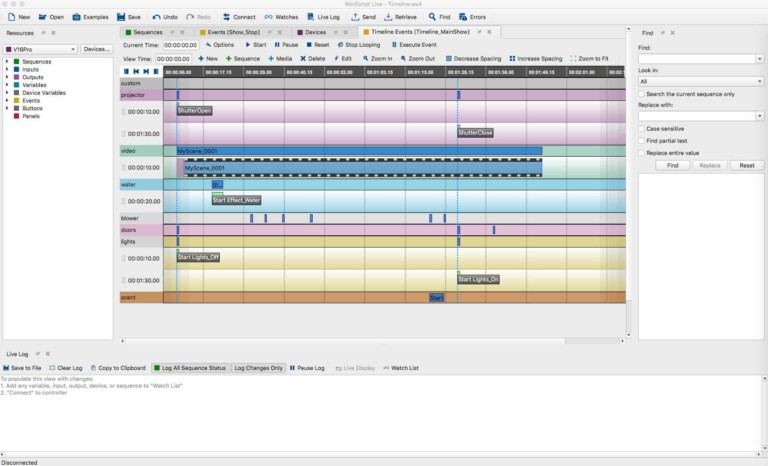The image size is (768, 466).
Task: Open a file from toolbar
Action: tap(51, 17)
